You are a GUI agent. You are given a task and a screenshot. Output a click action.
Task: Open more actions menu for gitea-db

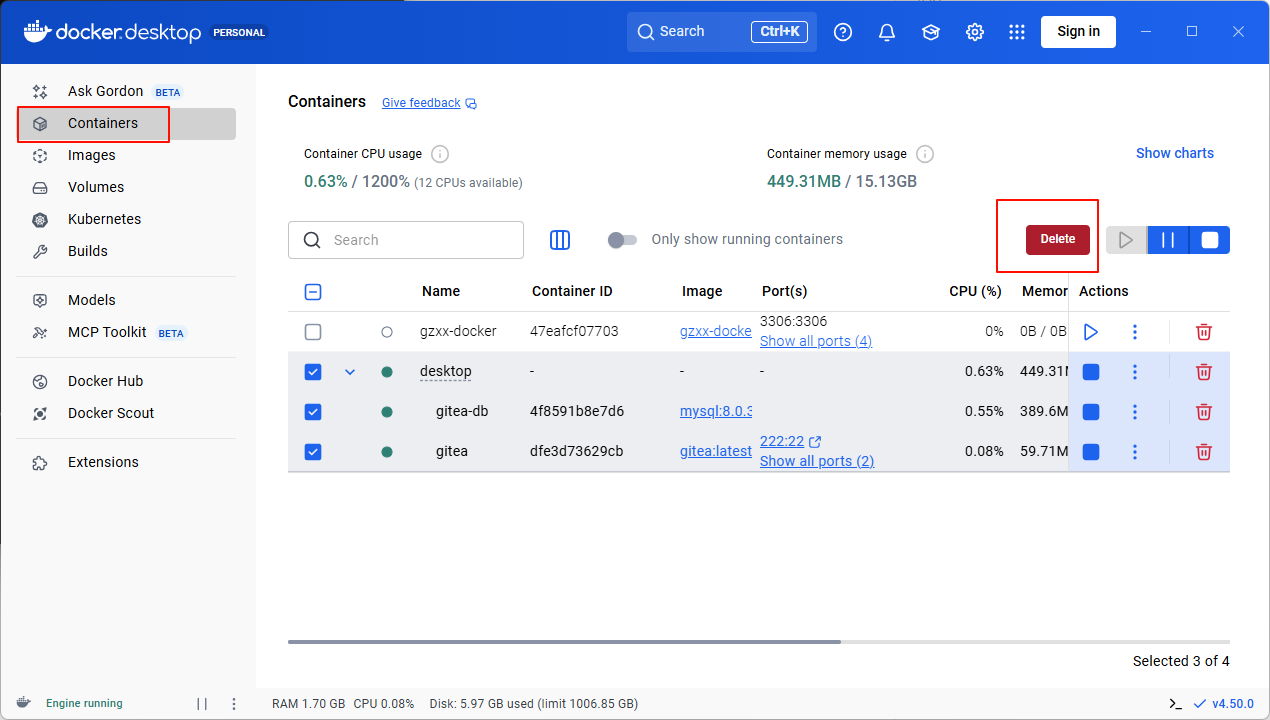click(x=1135, y=411)
